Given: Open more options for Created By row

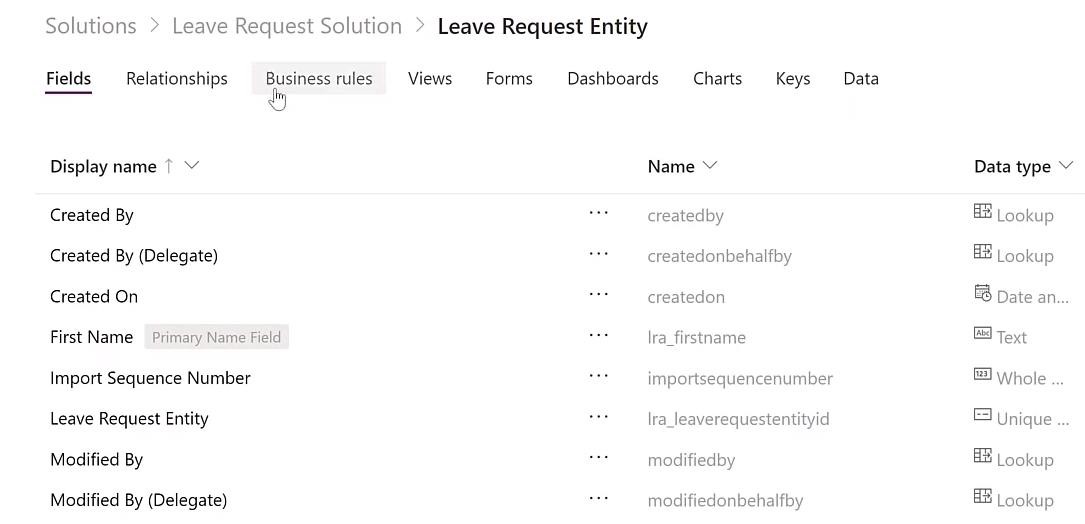Looking at the screenshot, I should 598,213.
